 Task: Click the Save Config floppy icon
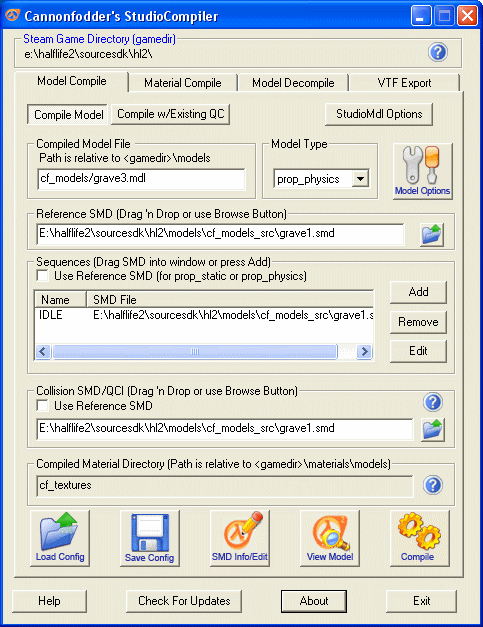150,538
